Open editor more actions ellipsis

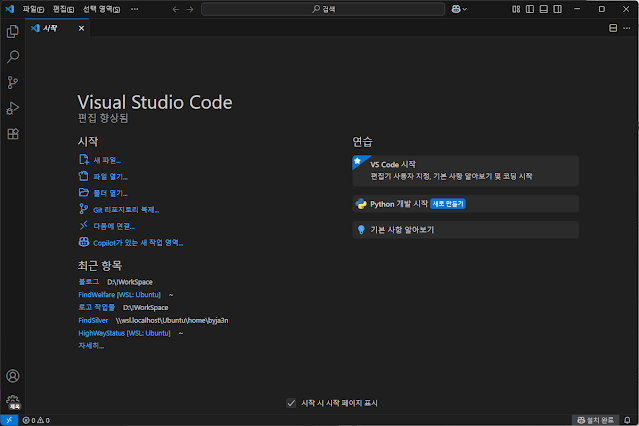click(x=627, y=28)
